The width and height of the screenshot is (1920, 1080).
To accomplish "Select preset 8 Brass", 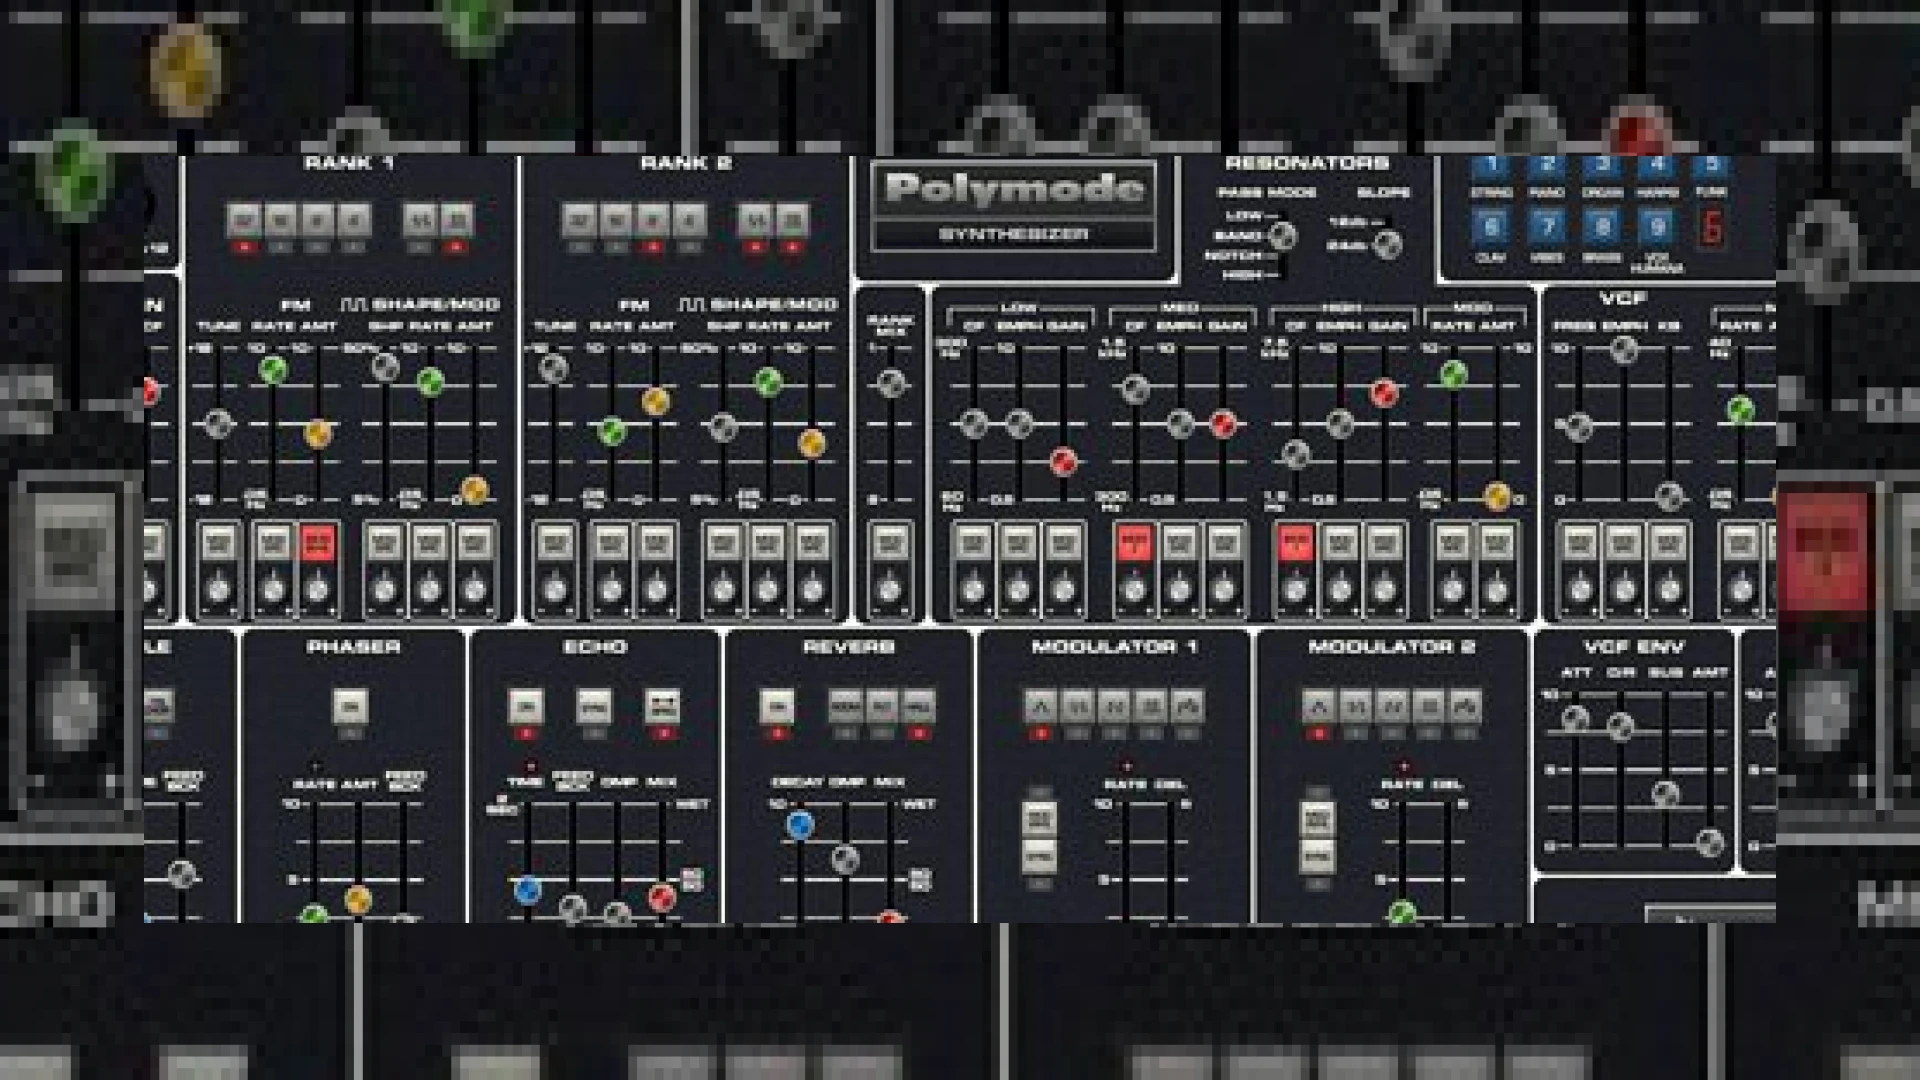I will (1602, 227).
